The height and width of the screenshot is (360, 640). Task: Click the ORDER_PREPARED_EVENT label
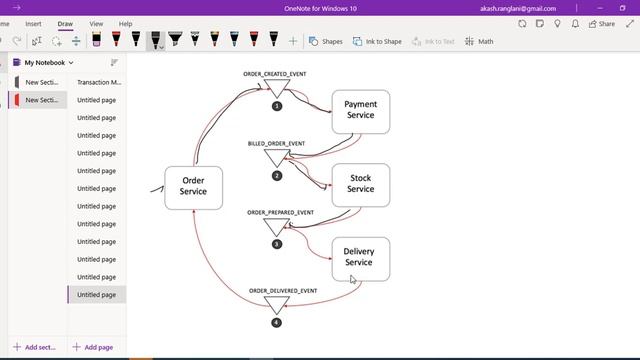coord(280,212)
